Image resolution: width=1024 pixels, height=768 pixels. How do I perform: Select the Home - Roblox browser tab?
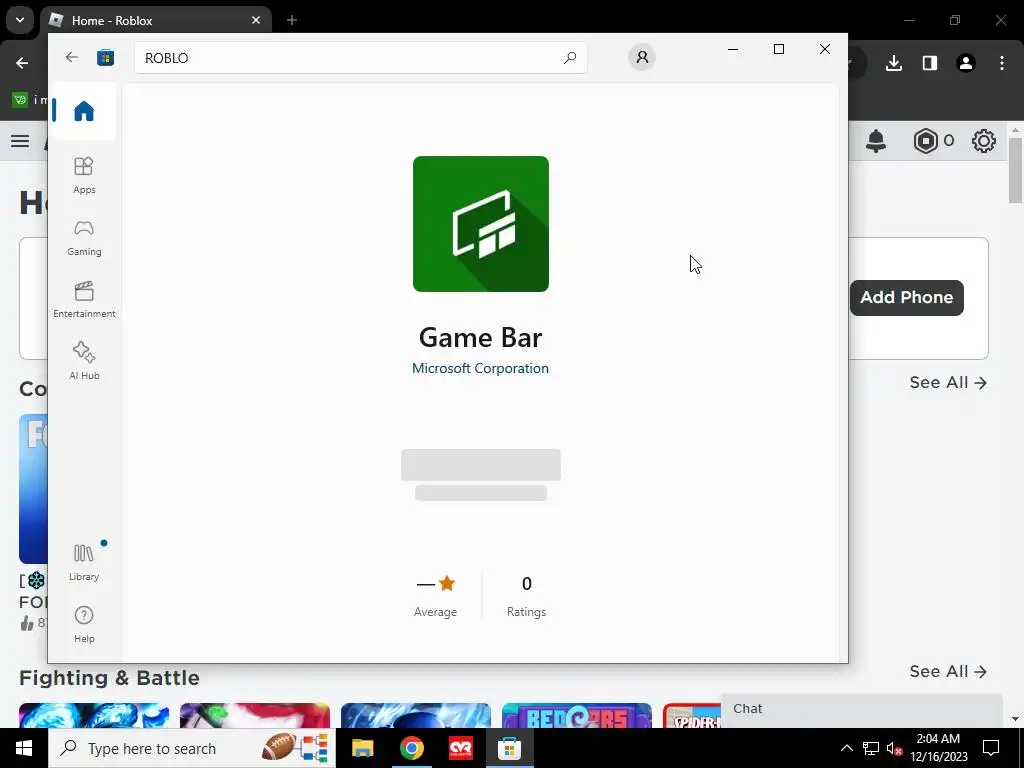pyautogui.click(x=157, y=20)
